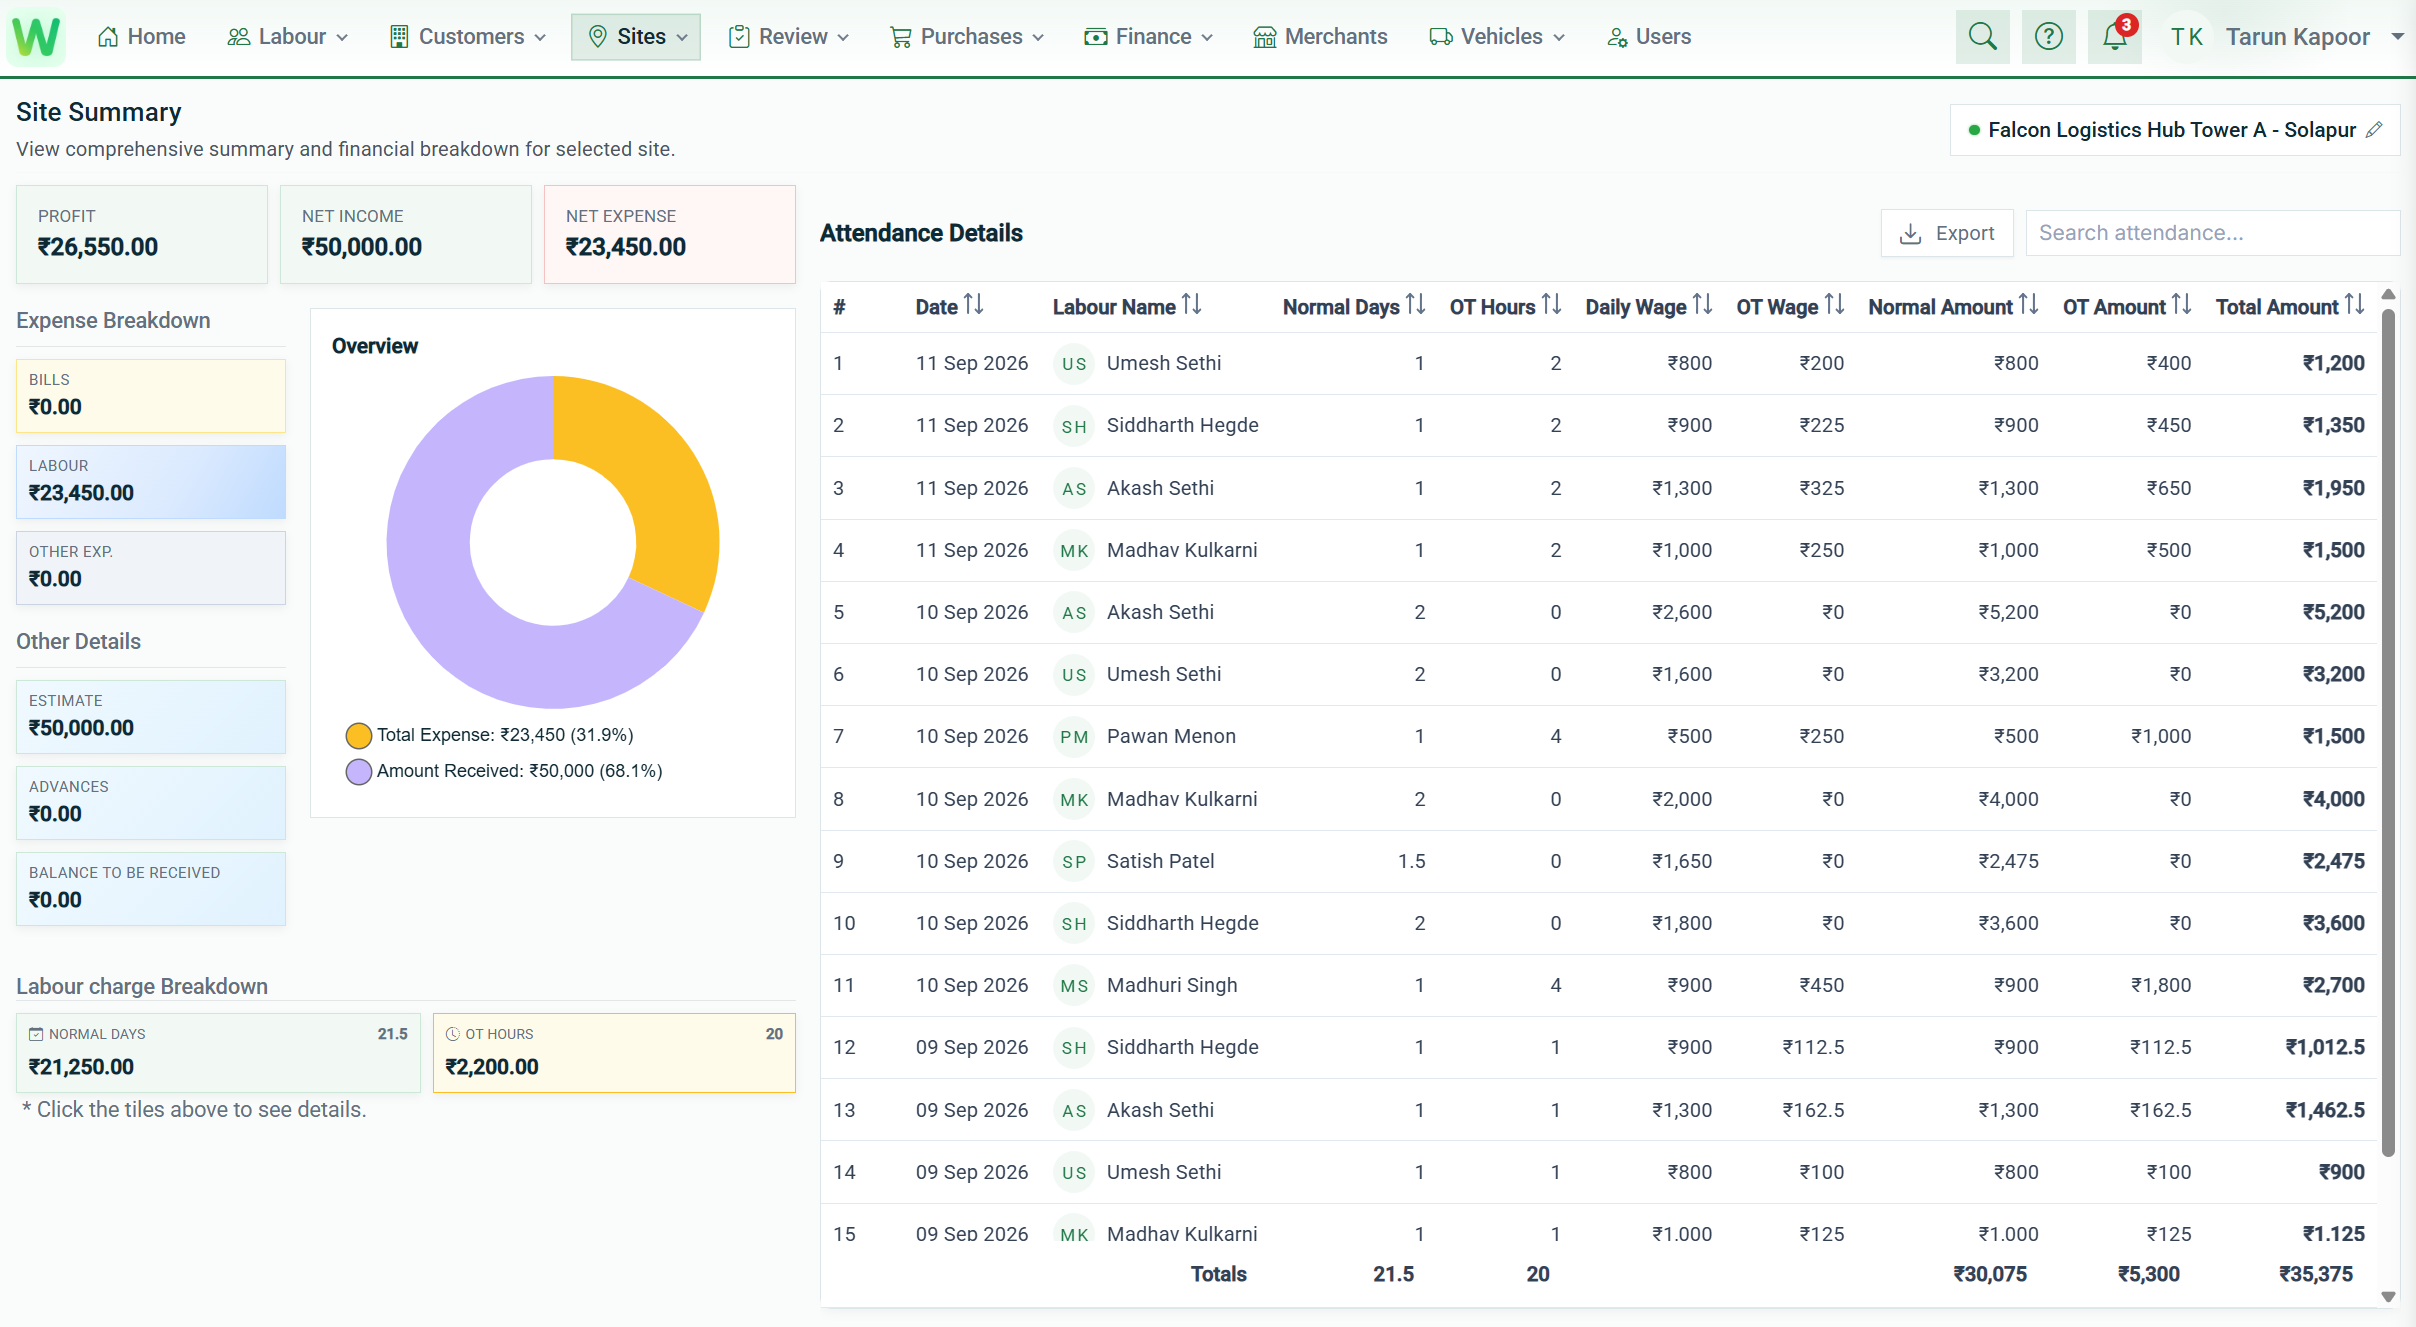
Task: Expand the Sites menu dropdown
Action: coord(636,37)
